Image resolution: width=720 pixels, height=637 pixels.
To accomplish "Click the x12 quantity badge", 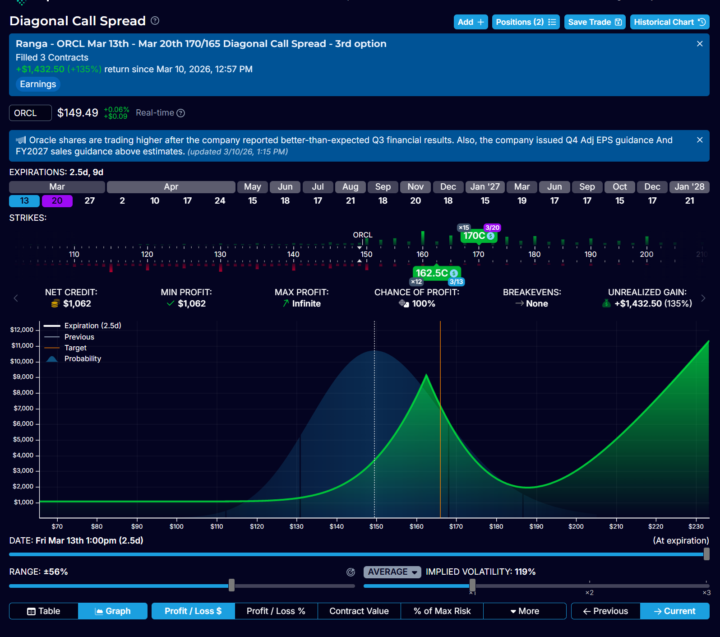I will click(416, 282).
